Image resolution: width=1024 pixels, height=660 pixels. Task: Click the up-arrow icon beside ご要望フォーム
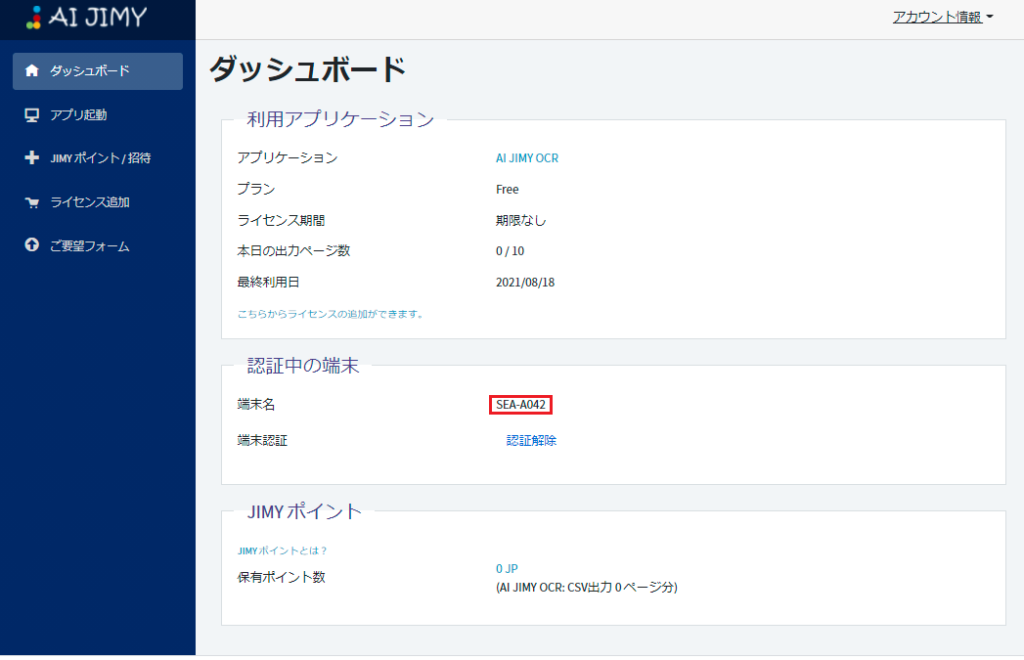point(31,245)
